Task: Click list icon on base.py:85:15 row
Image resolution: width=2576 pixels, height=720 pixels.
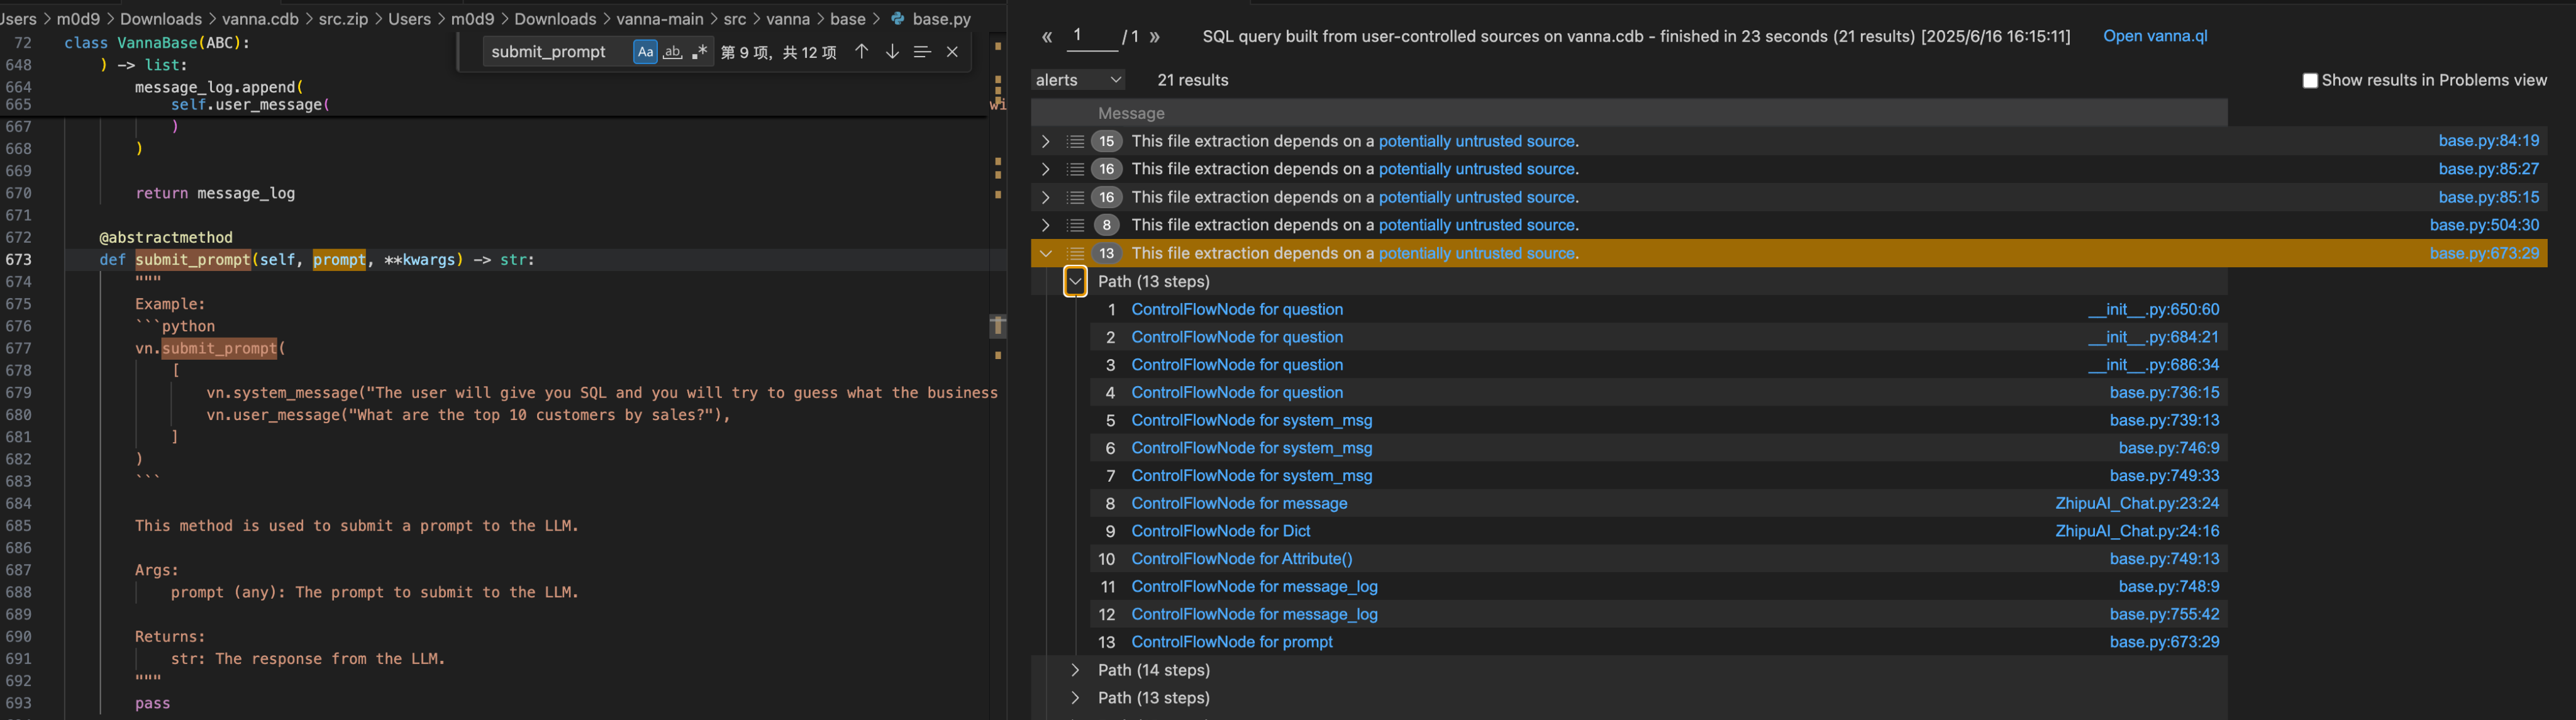Action: 1075,197
